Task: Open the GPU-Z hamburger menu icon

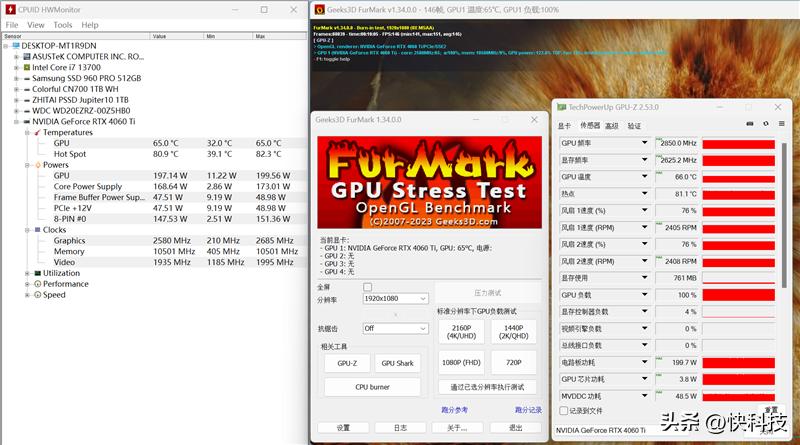Action: point(782,124)
